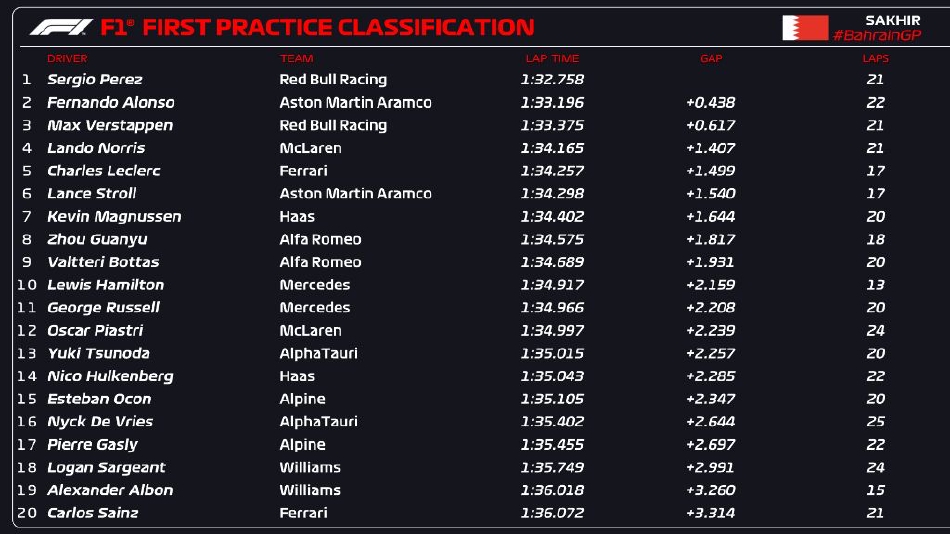Click Nyck De Vries' 25 laps count
The height and width of the screenshot is (534, 950).
tap(875, 421)
